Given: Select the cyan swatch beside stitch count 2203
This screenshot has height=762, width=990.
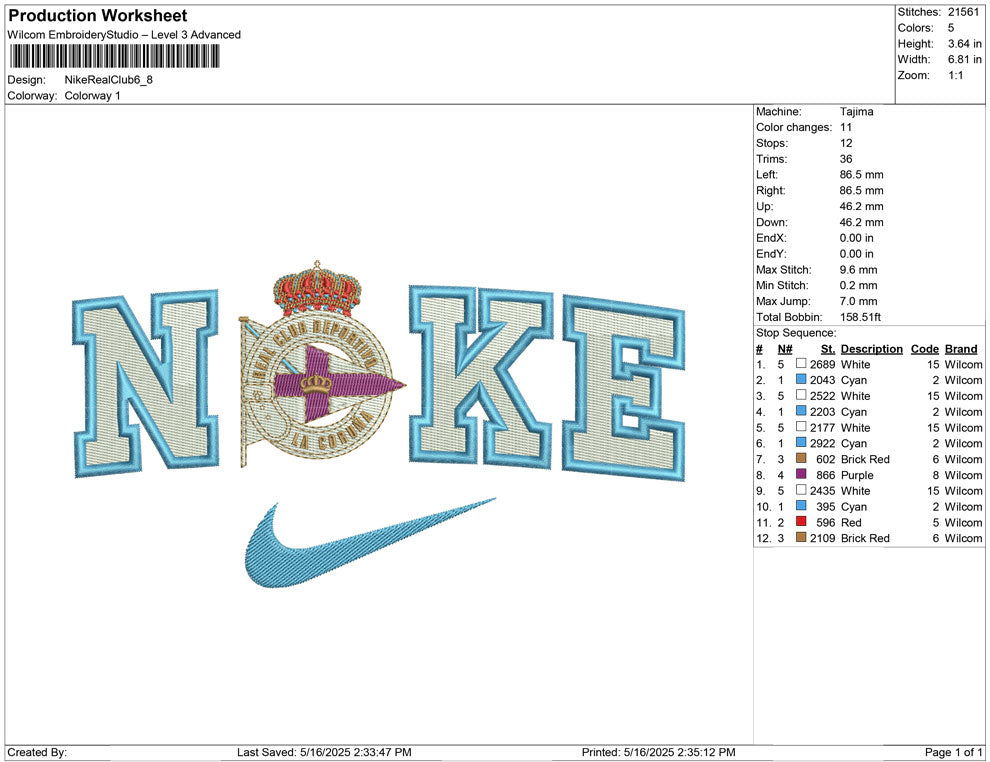Looking at the screenshot, I should tap(801, 411).
